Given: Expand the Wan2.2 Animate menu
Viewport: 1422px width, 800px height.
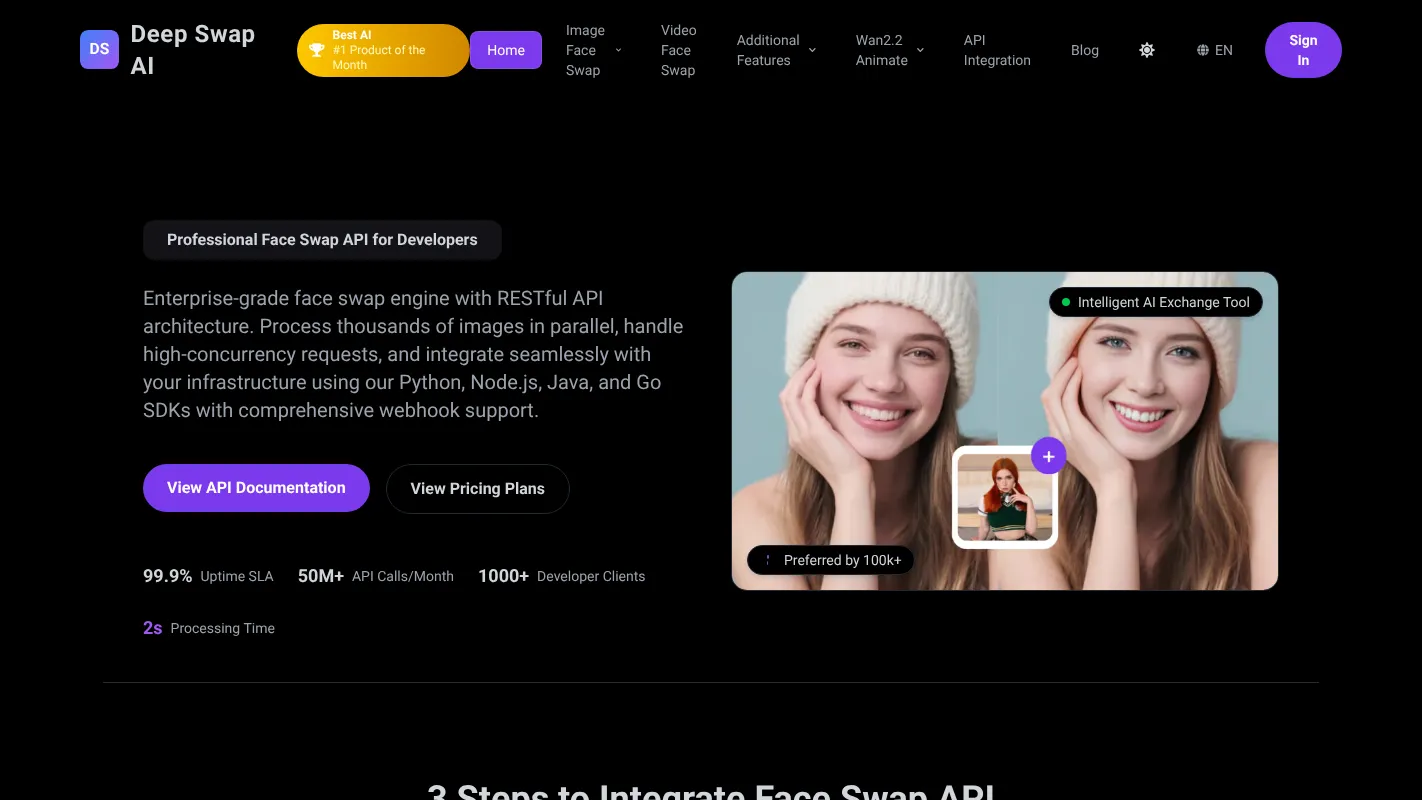Looking at the screenshot, I should tap(886, 49).
